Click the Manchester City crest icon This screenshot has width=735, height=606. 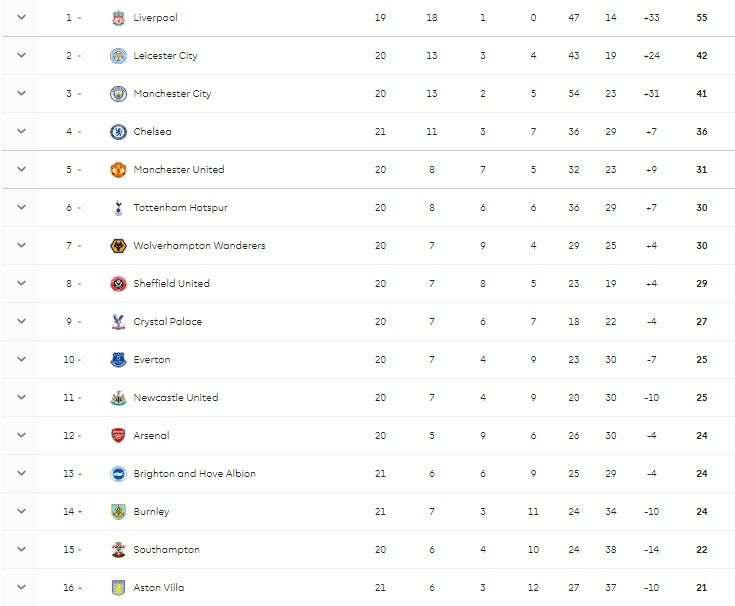[x=118, y=94]
